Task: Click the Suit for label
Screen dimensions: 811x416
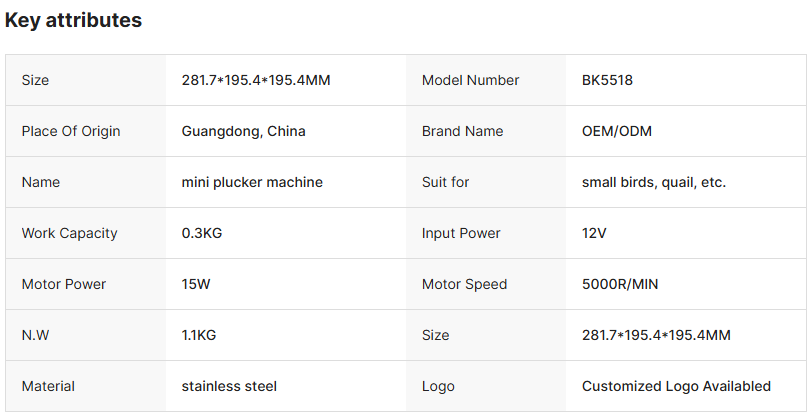Action: [445, 182]
